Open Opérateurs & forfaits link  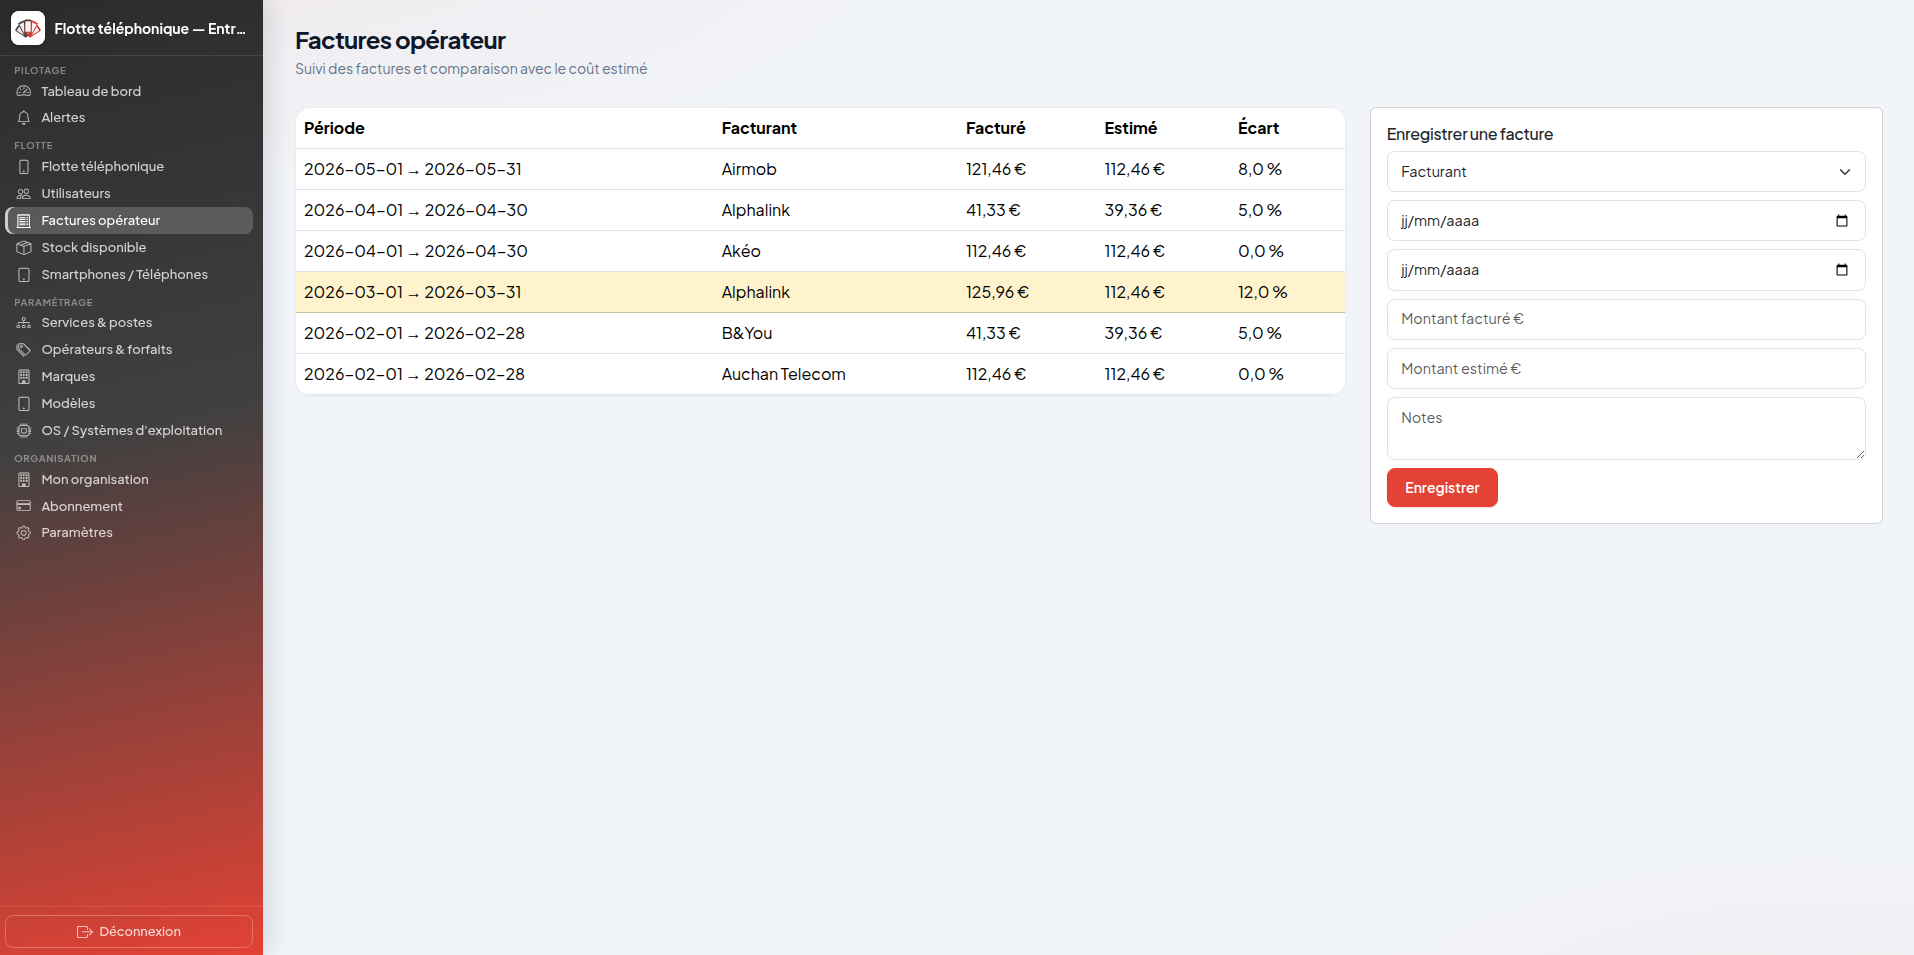coord(129,350)
